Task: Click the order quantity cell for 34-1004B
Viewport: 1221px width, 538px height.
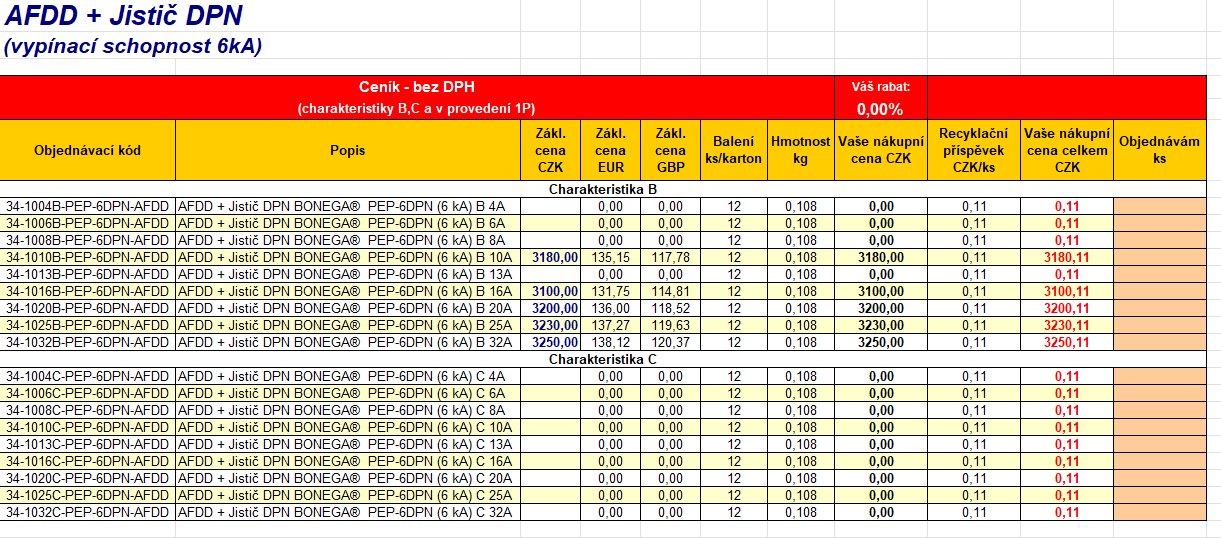Action: point(1160,206)
